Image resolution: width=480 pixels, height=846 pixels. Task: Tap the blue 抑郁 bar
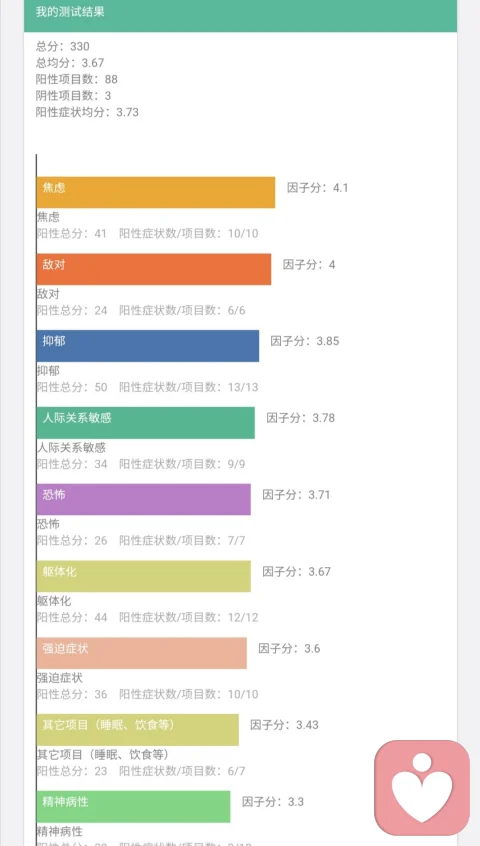point(148,346)
